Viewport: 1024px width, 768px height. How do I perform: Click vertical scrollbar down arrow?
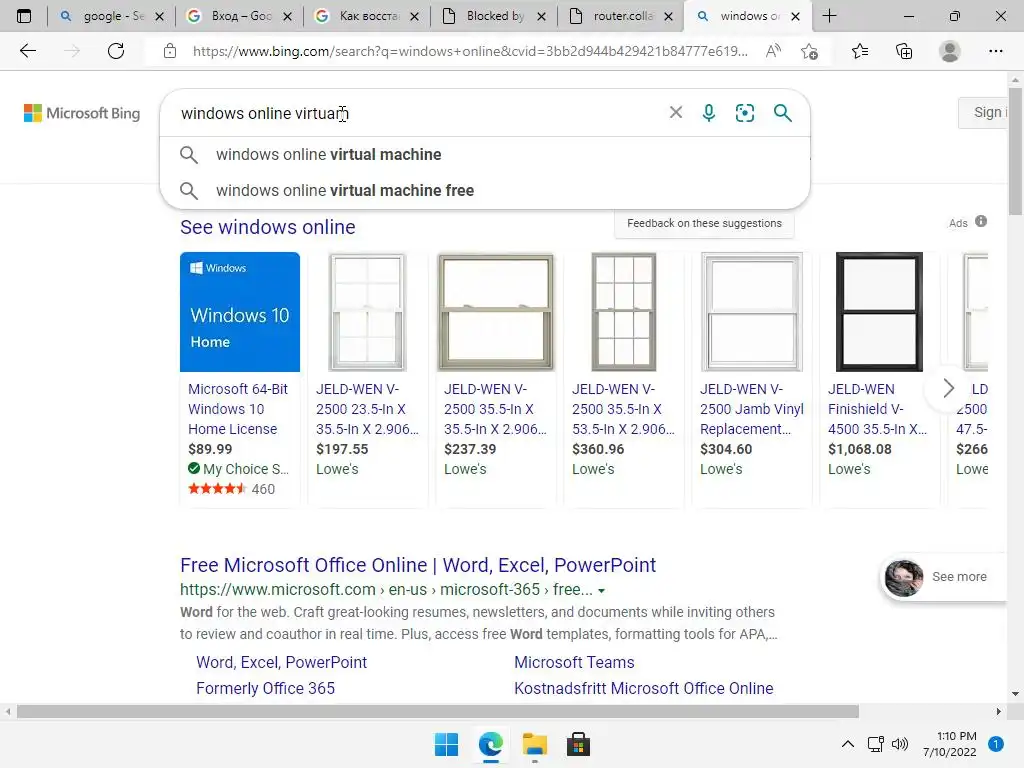(x=1015, y=694)
